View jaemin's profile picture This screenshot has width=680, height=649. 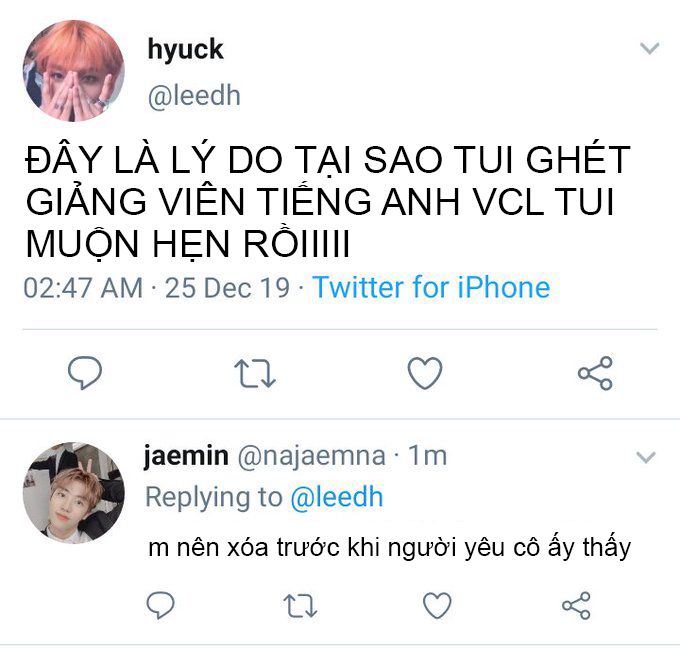click(x=74, y=492)
